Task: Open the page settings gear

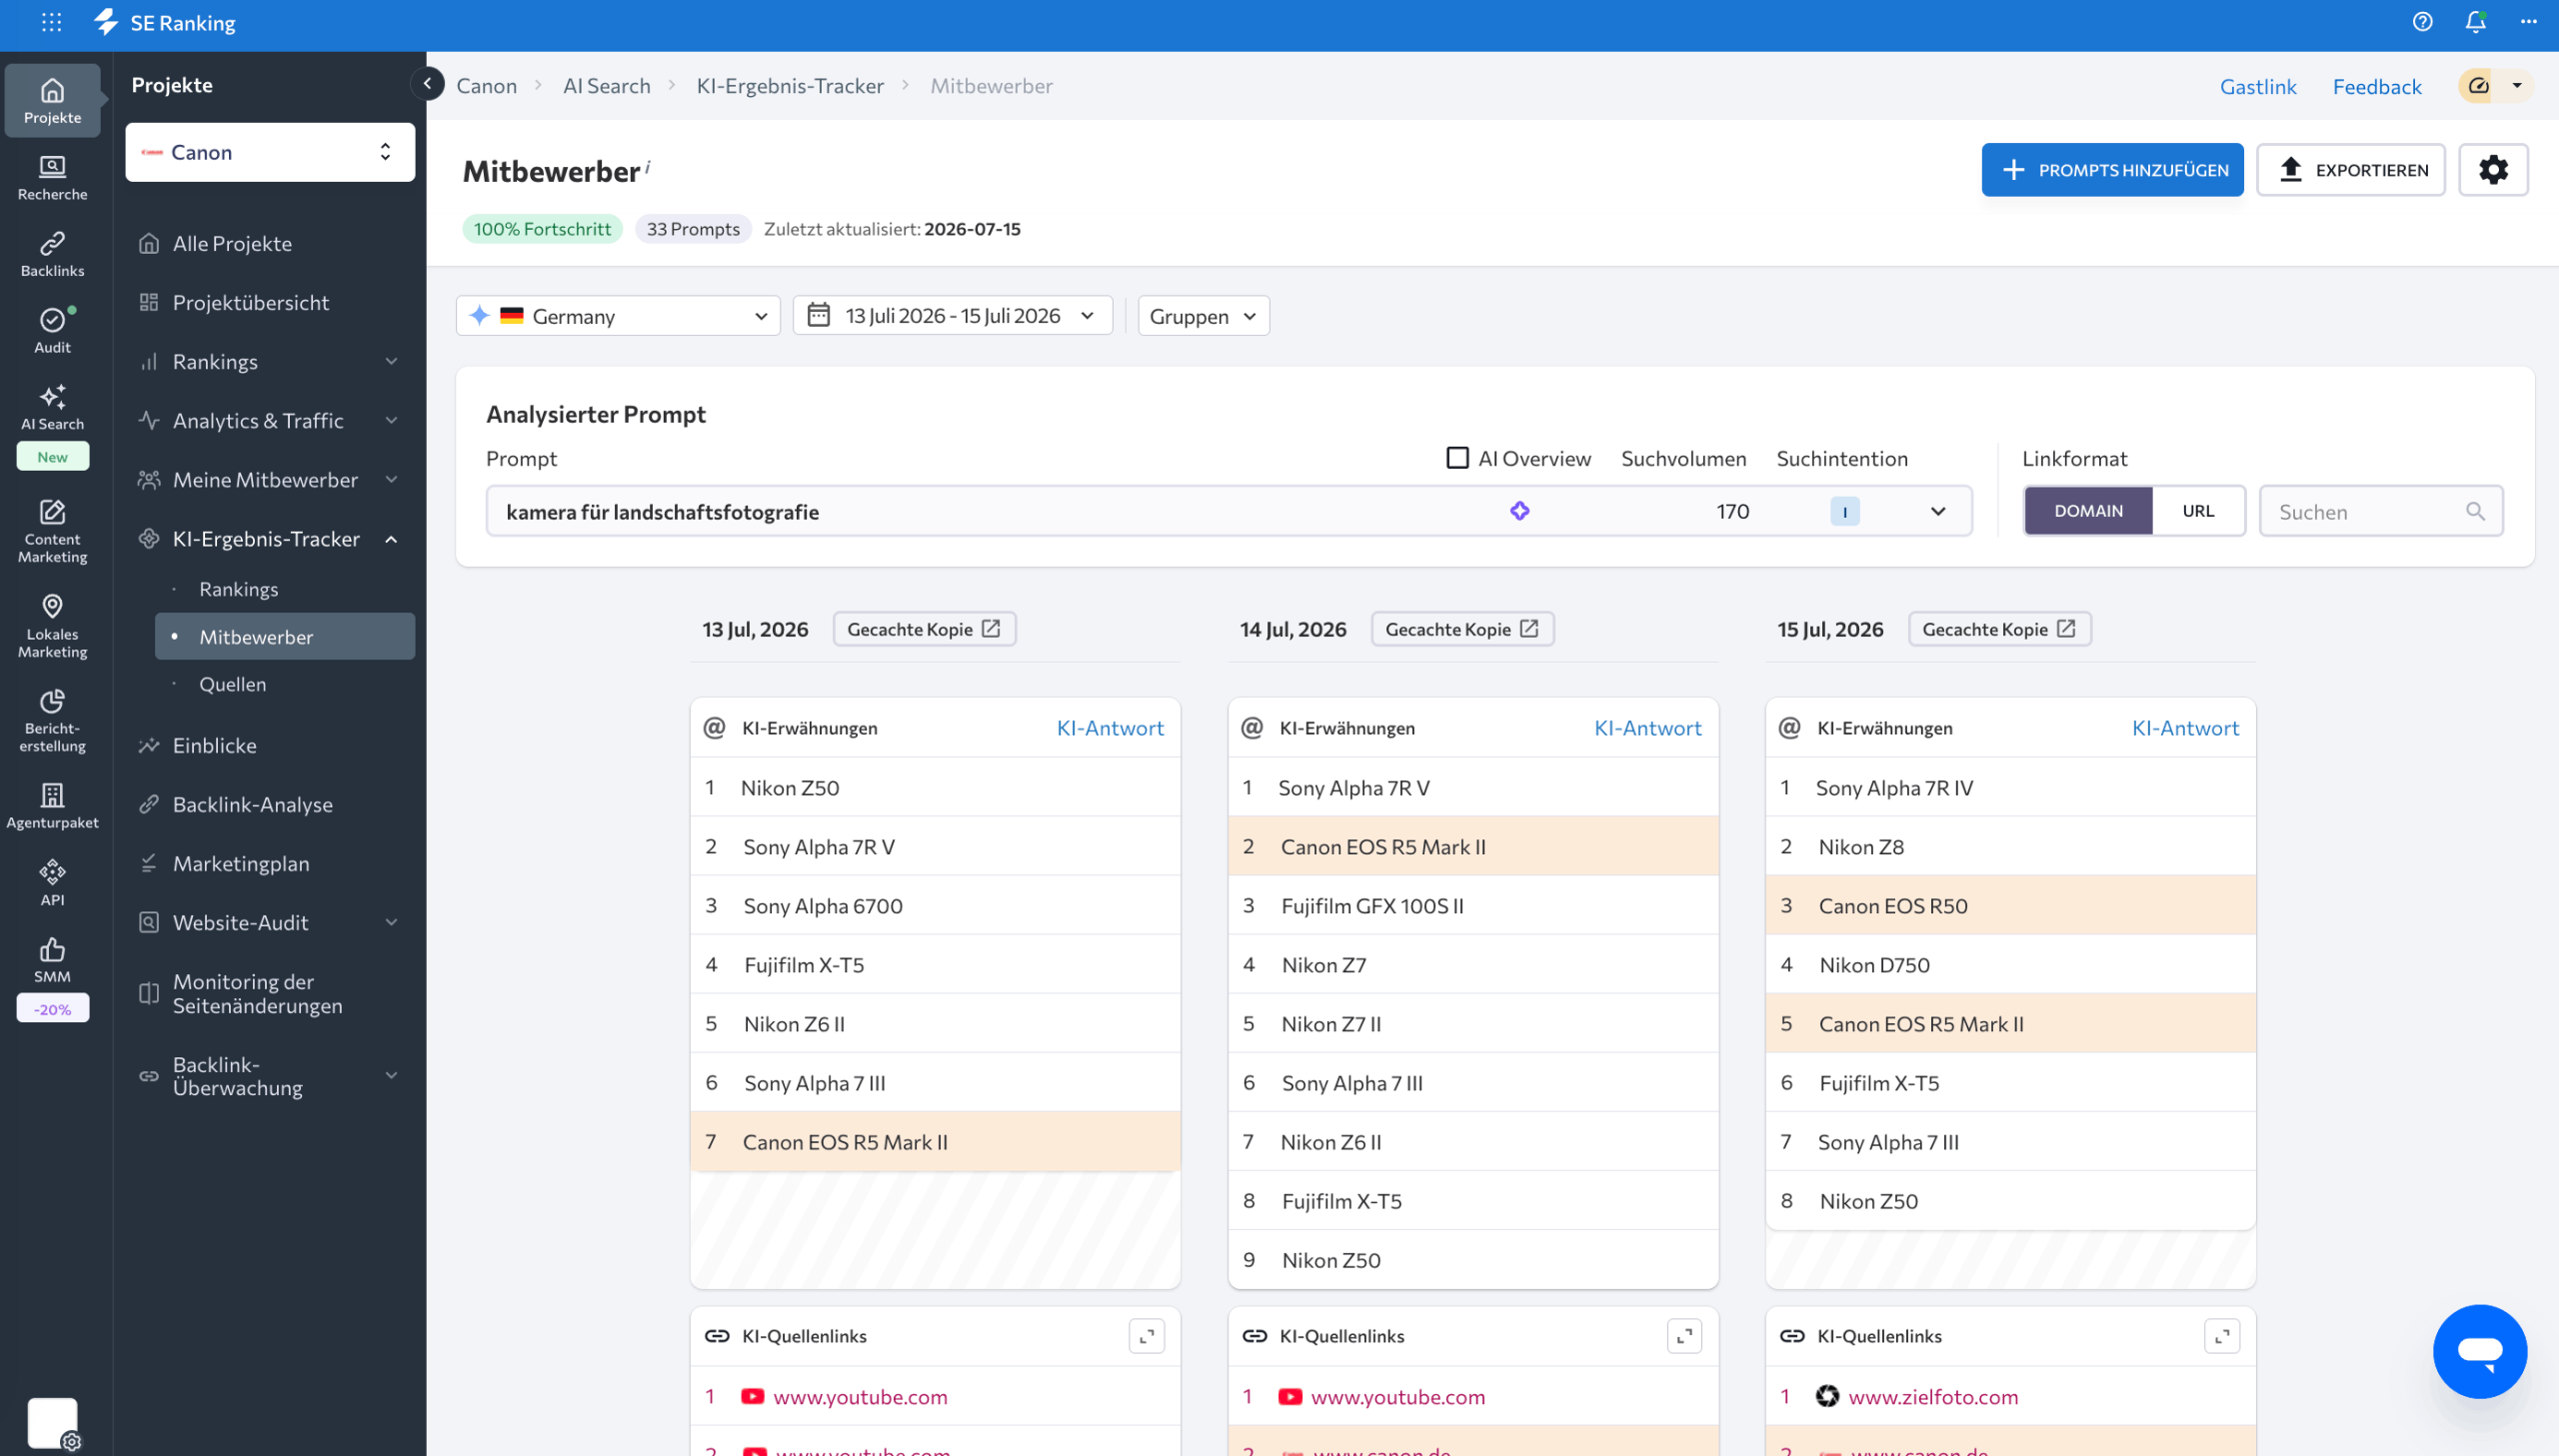Action: (2493, 170)
